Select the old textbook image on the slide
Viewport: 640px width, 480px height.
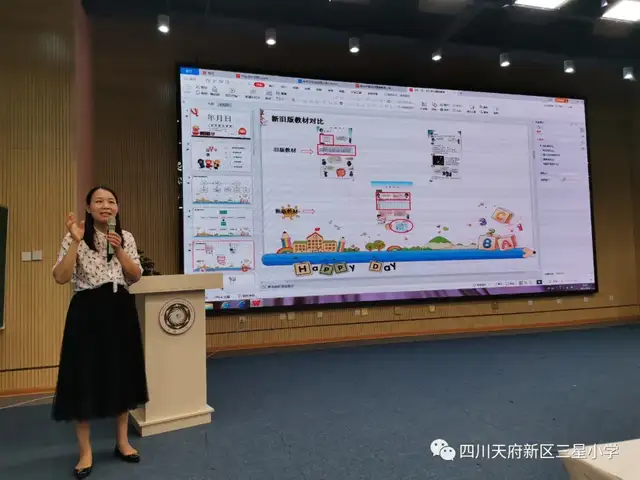tap(336, 152)
